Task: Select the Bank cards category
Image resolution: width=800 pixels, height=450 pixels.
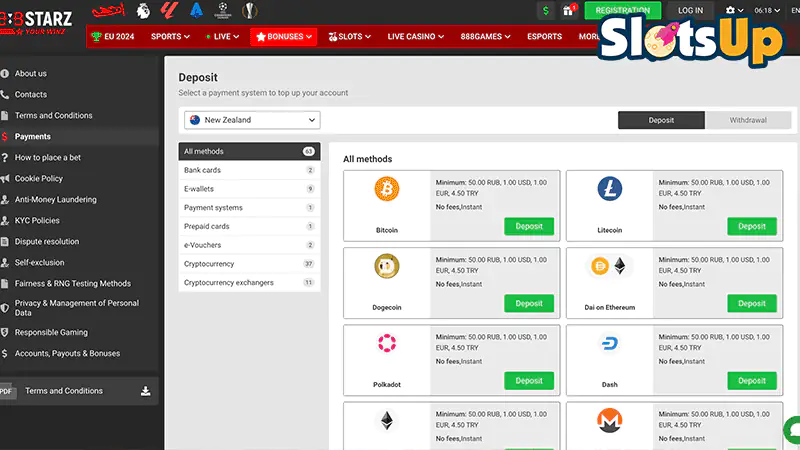Action: [x=249, y=170]
